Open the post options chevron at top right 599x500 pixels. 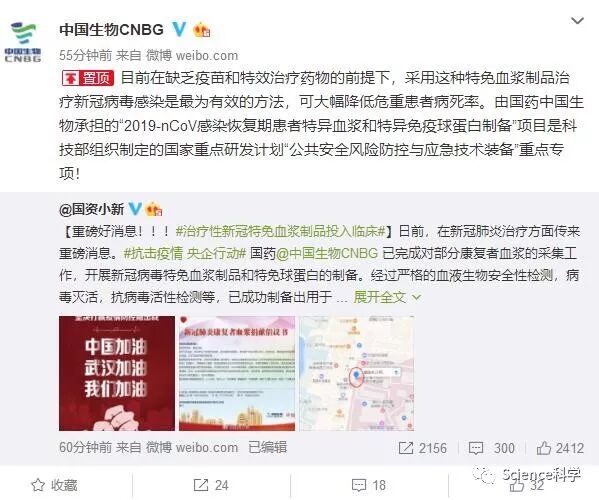577,21
